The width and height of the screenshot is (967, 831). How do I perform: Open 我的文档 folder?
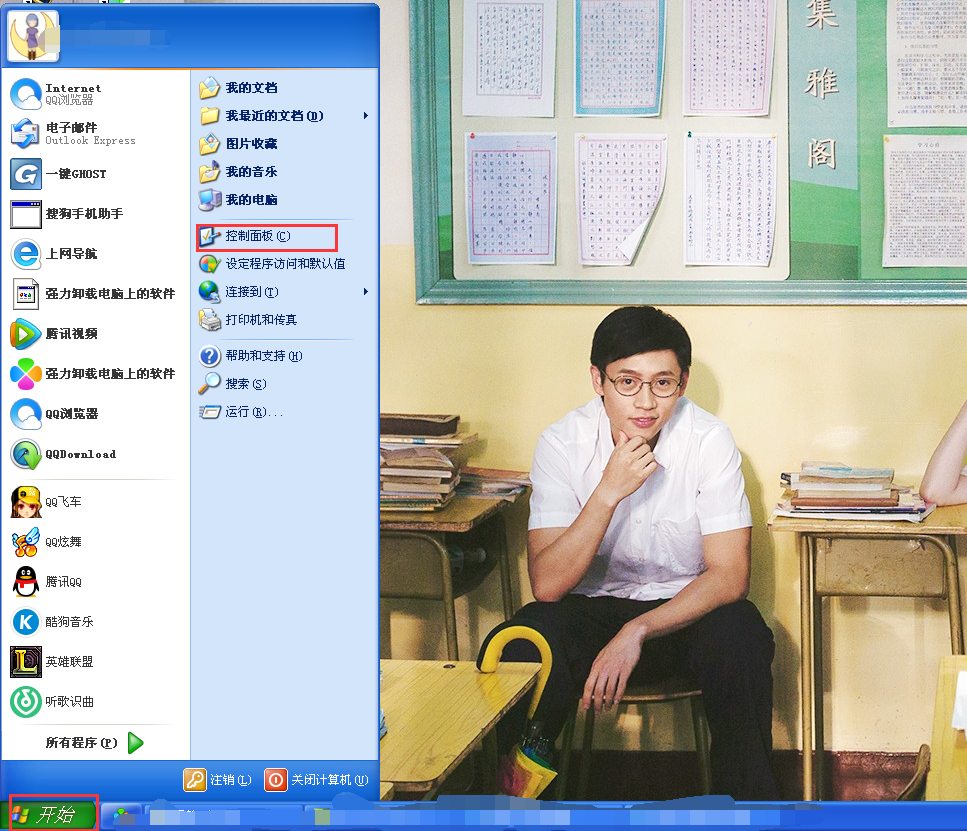click(284, 88)
